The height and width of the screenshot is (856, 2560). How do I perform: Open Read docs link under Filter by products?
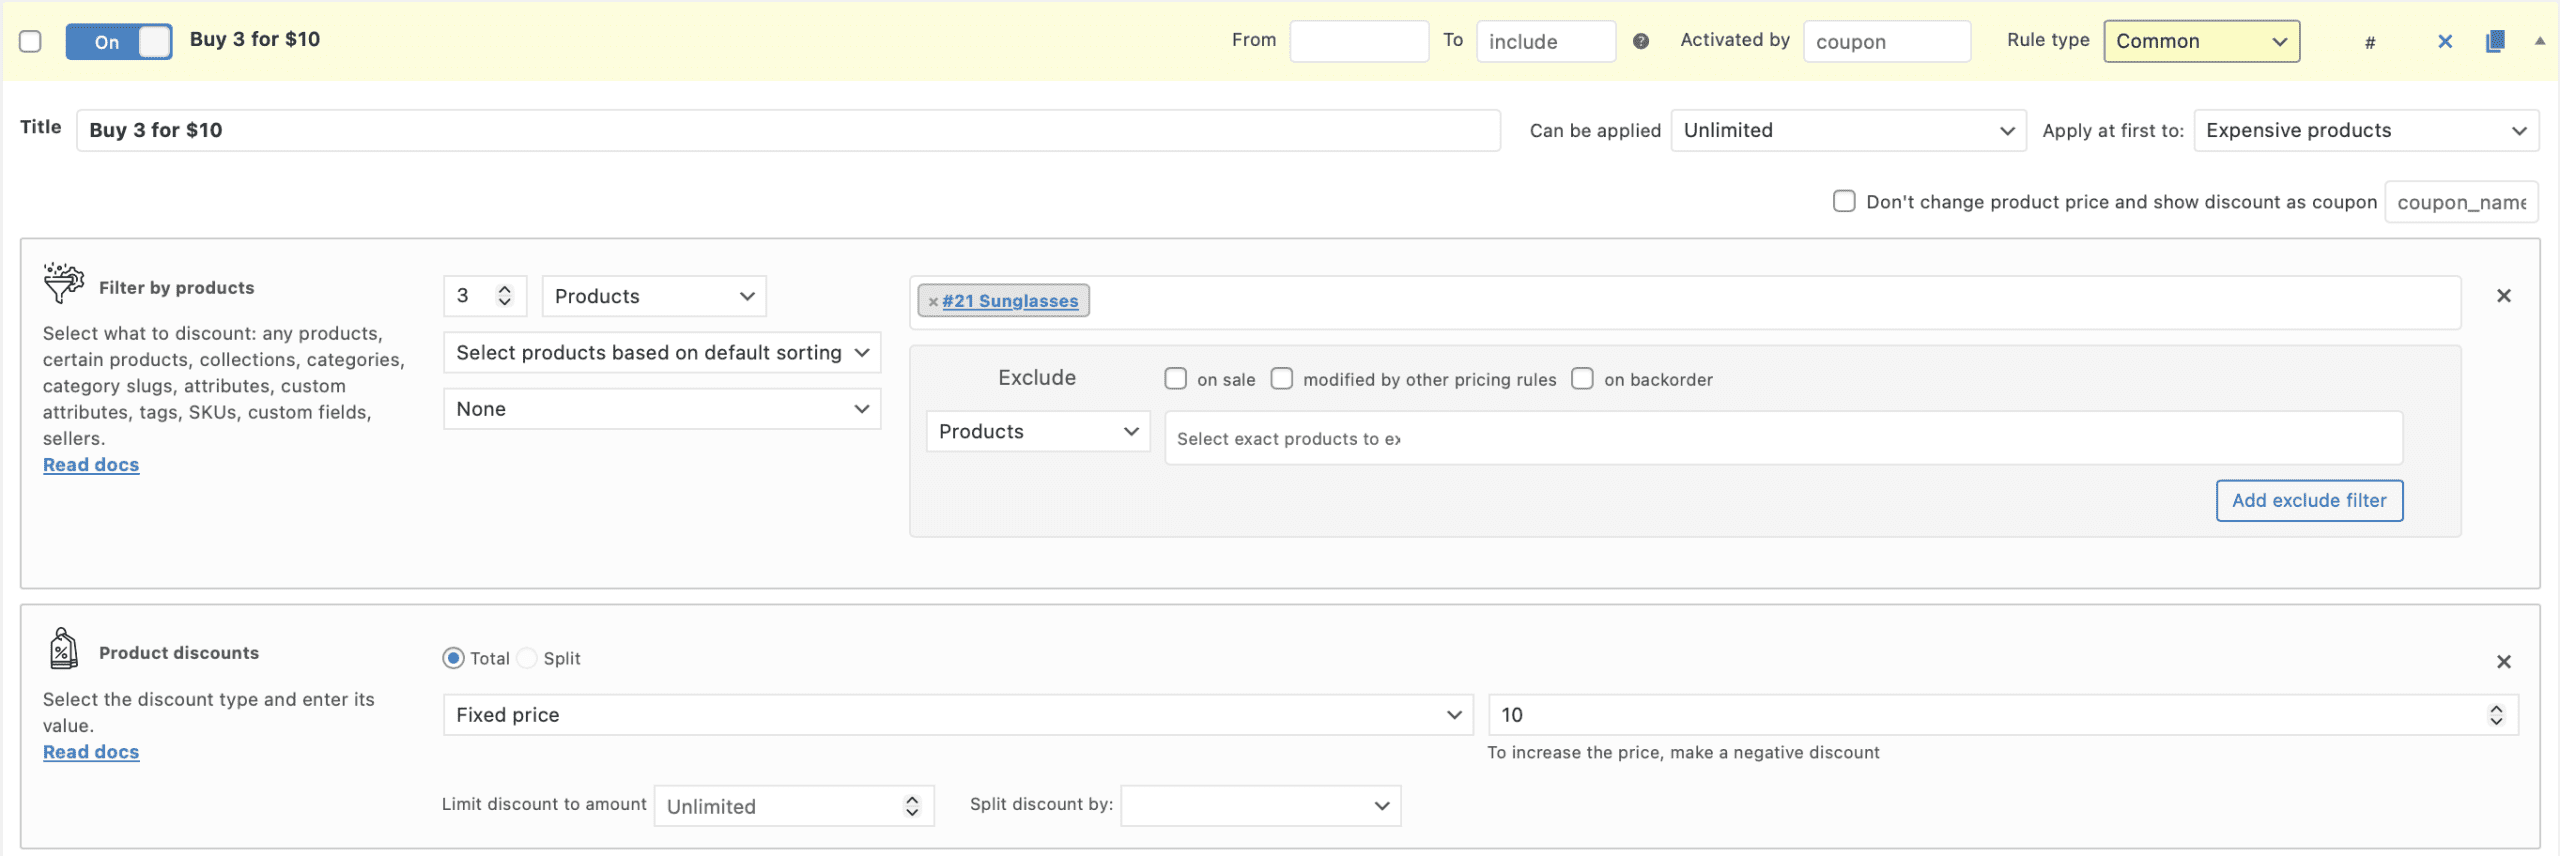click(91, 465)
